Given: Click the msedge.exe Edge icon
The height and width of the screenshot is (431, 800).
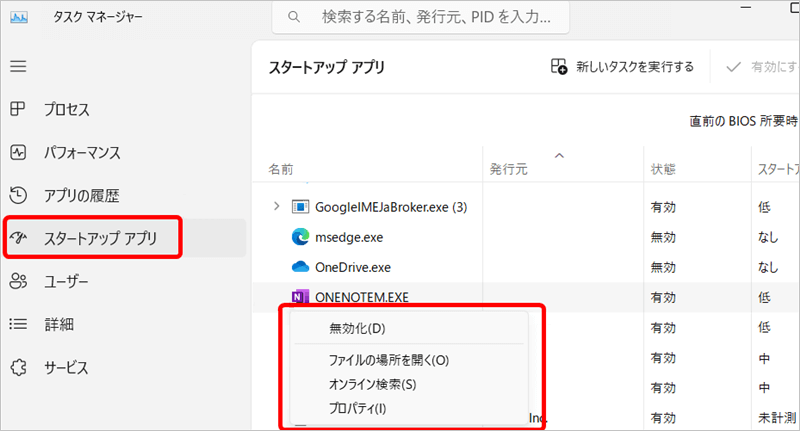Looking at the screenshot, I should 300,237.
